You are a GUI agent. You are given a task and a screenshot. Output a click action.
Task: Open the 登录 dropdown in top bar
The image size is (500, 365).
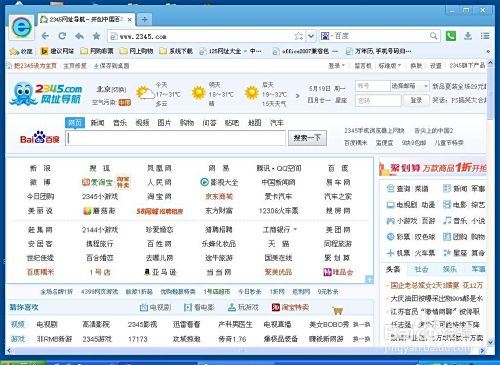(x=337, y=66)
